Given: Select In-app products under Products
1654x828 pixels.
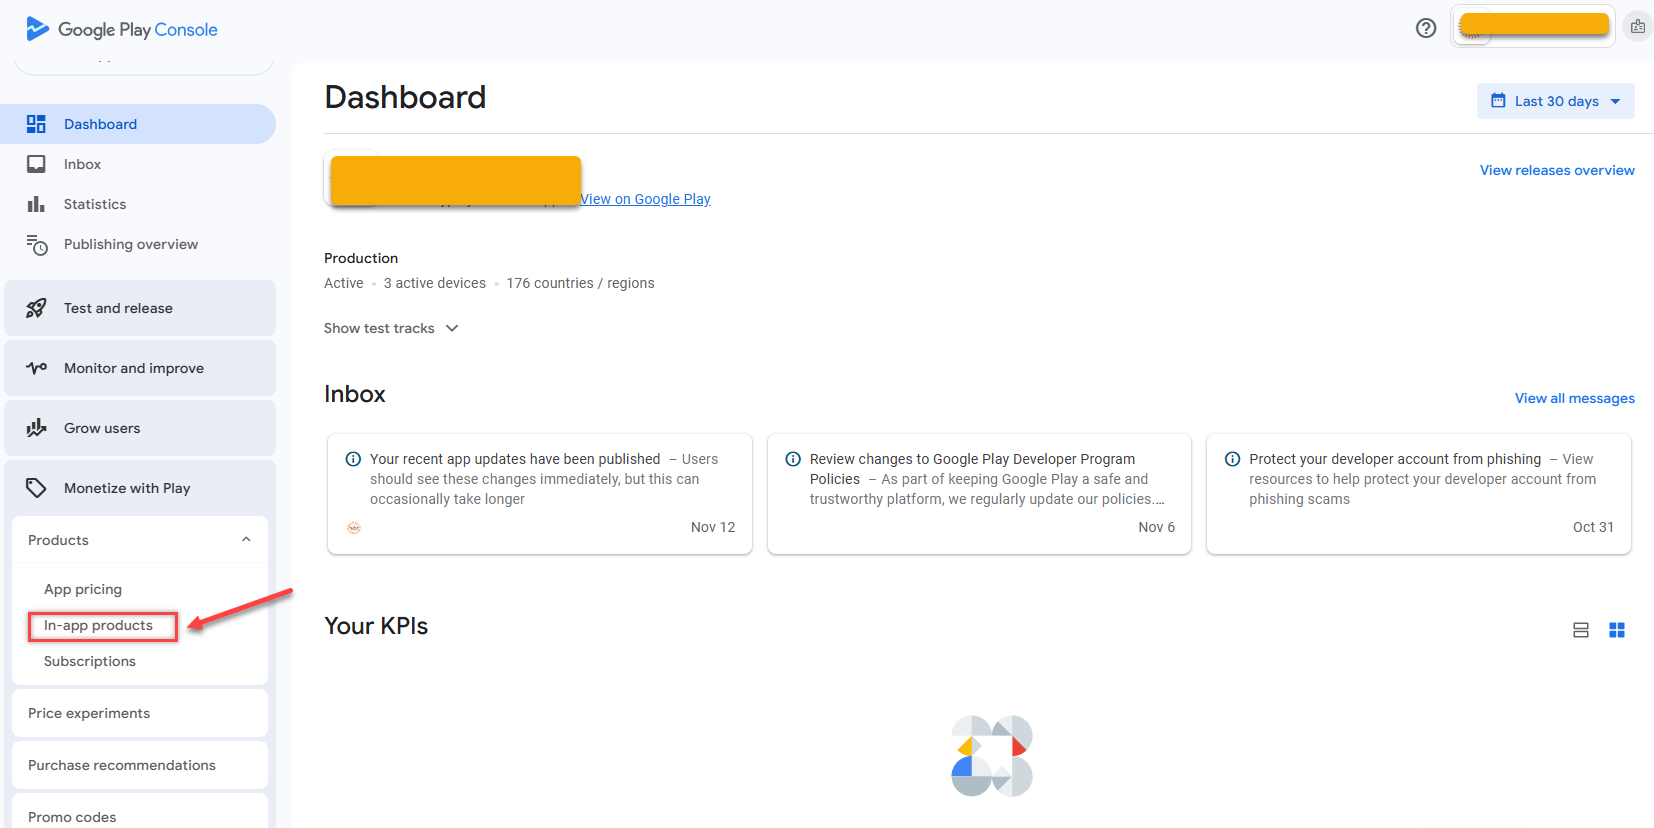Looking at the screenshot, I should [98, 625].
